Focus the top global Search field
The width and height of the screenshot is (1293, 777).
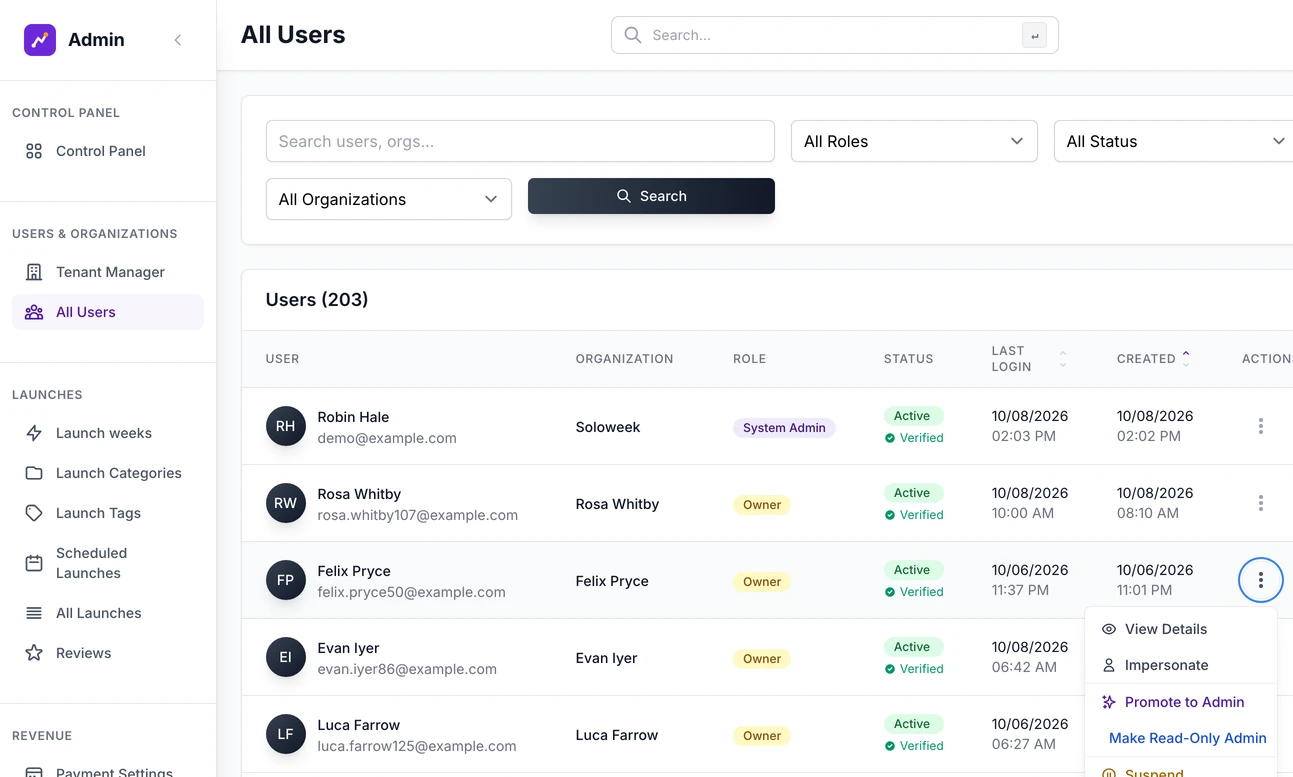coord(834,35)
